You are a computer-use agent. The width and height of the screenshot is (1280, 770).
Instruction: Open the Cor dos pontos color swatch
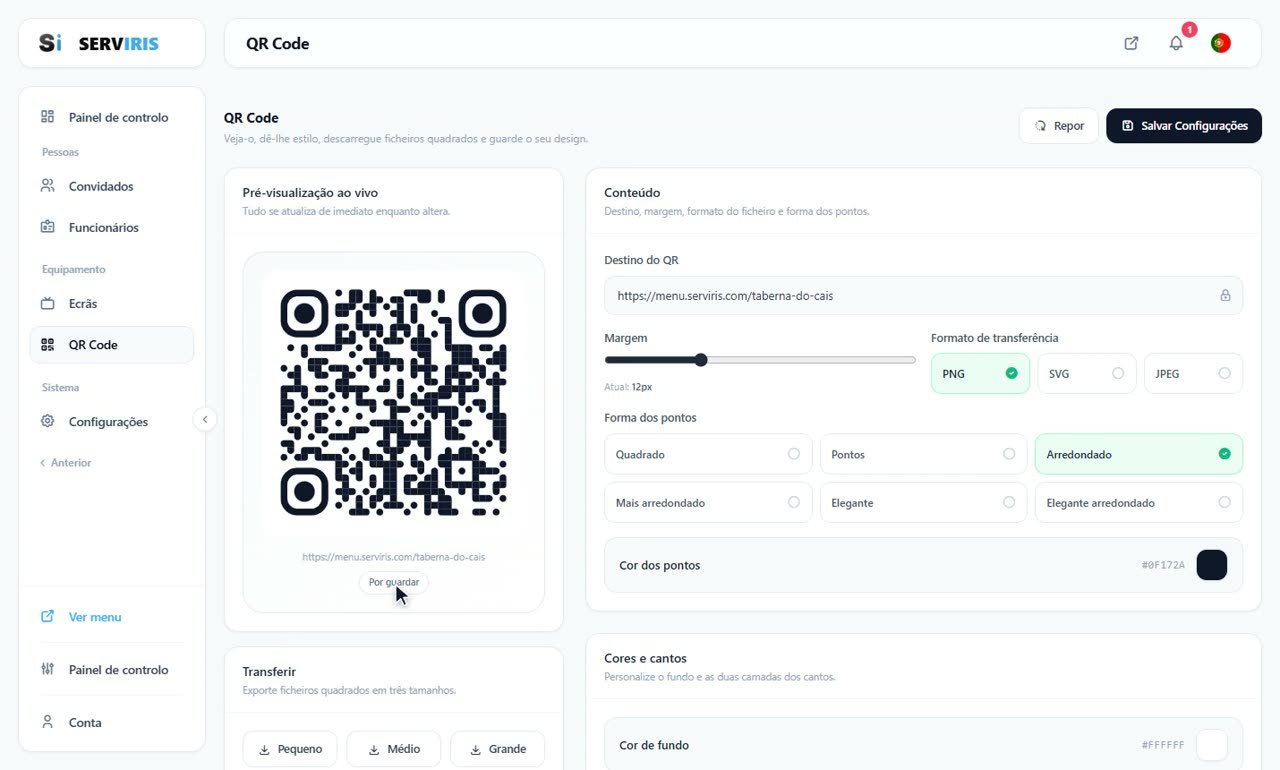[1212, 565]
